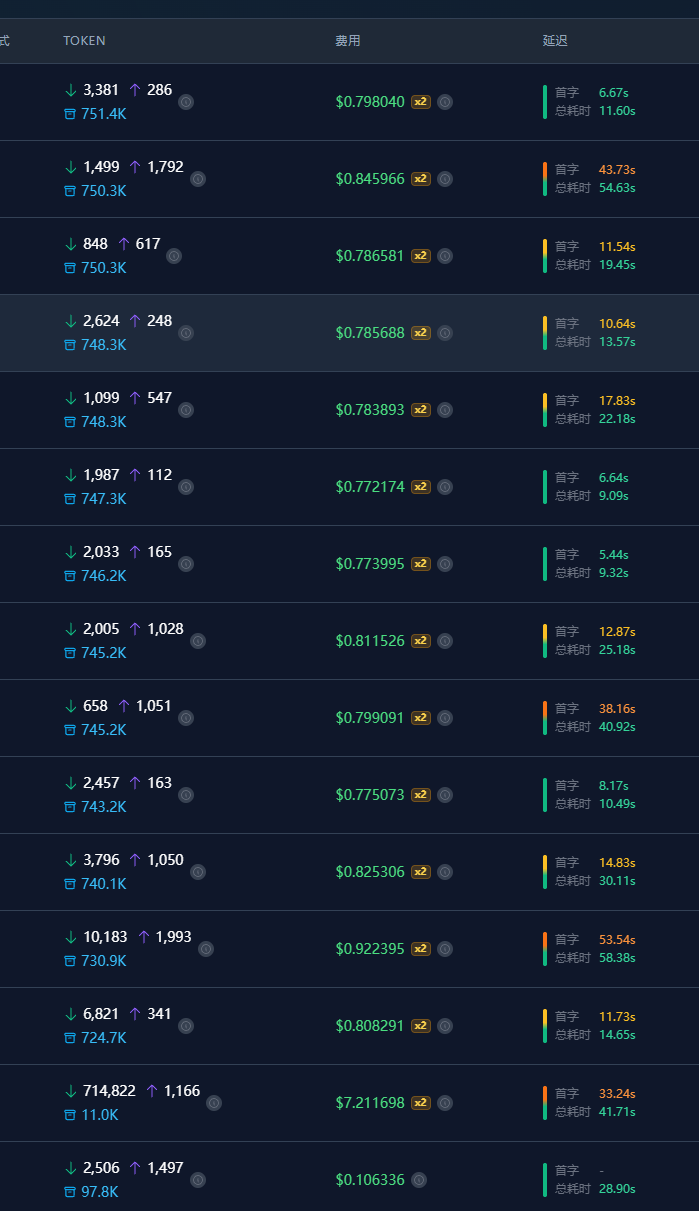Screen dimensions: 699x1211
Task: Select the row with cost $0.775073
Action: click(x=349, y=795)
